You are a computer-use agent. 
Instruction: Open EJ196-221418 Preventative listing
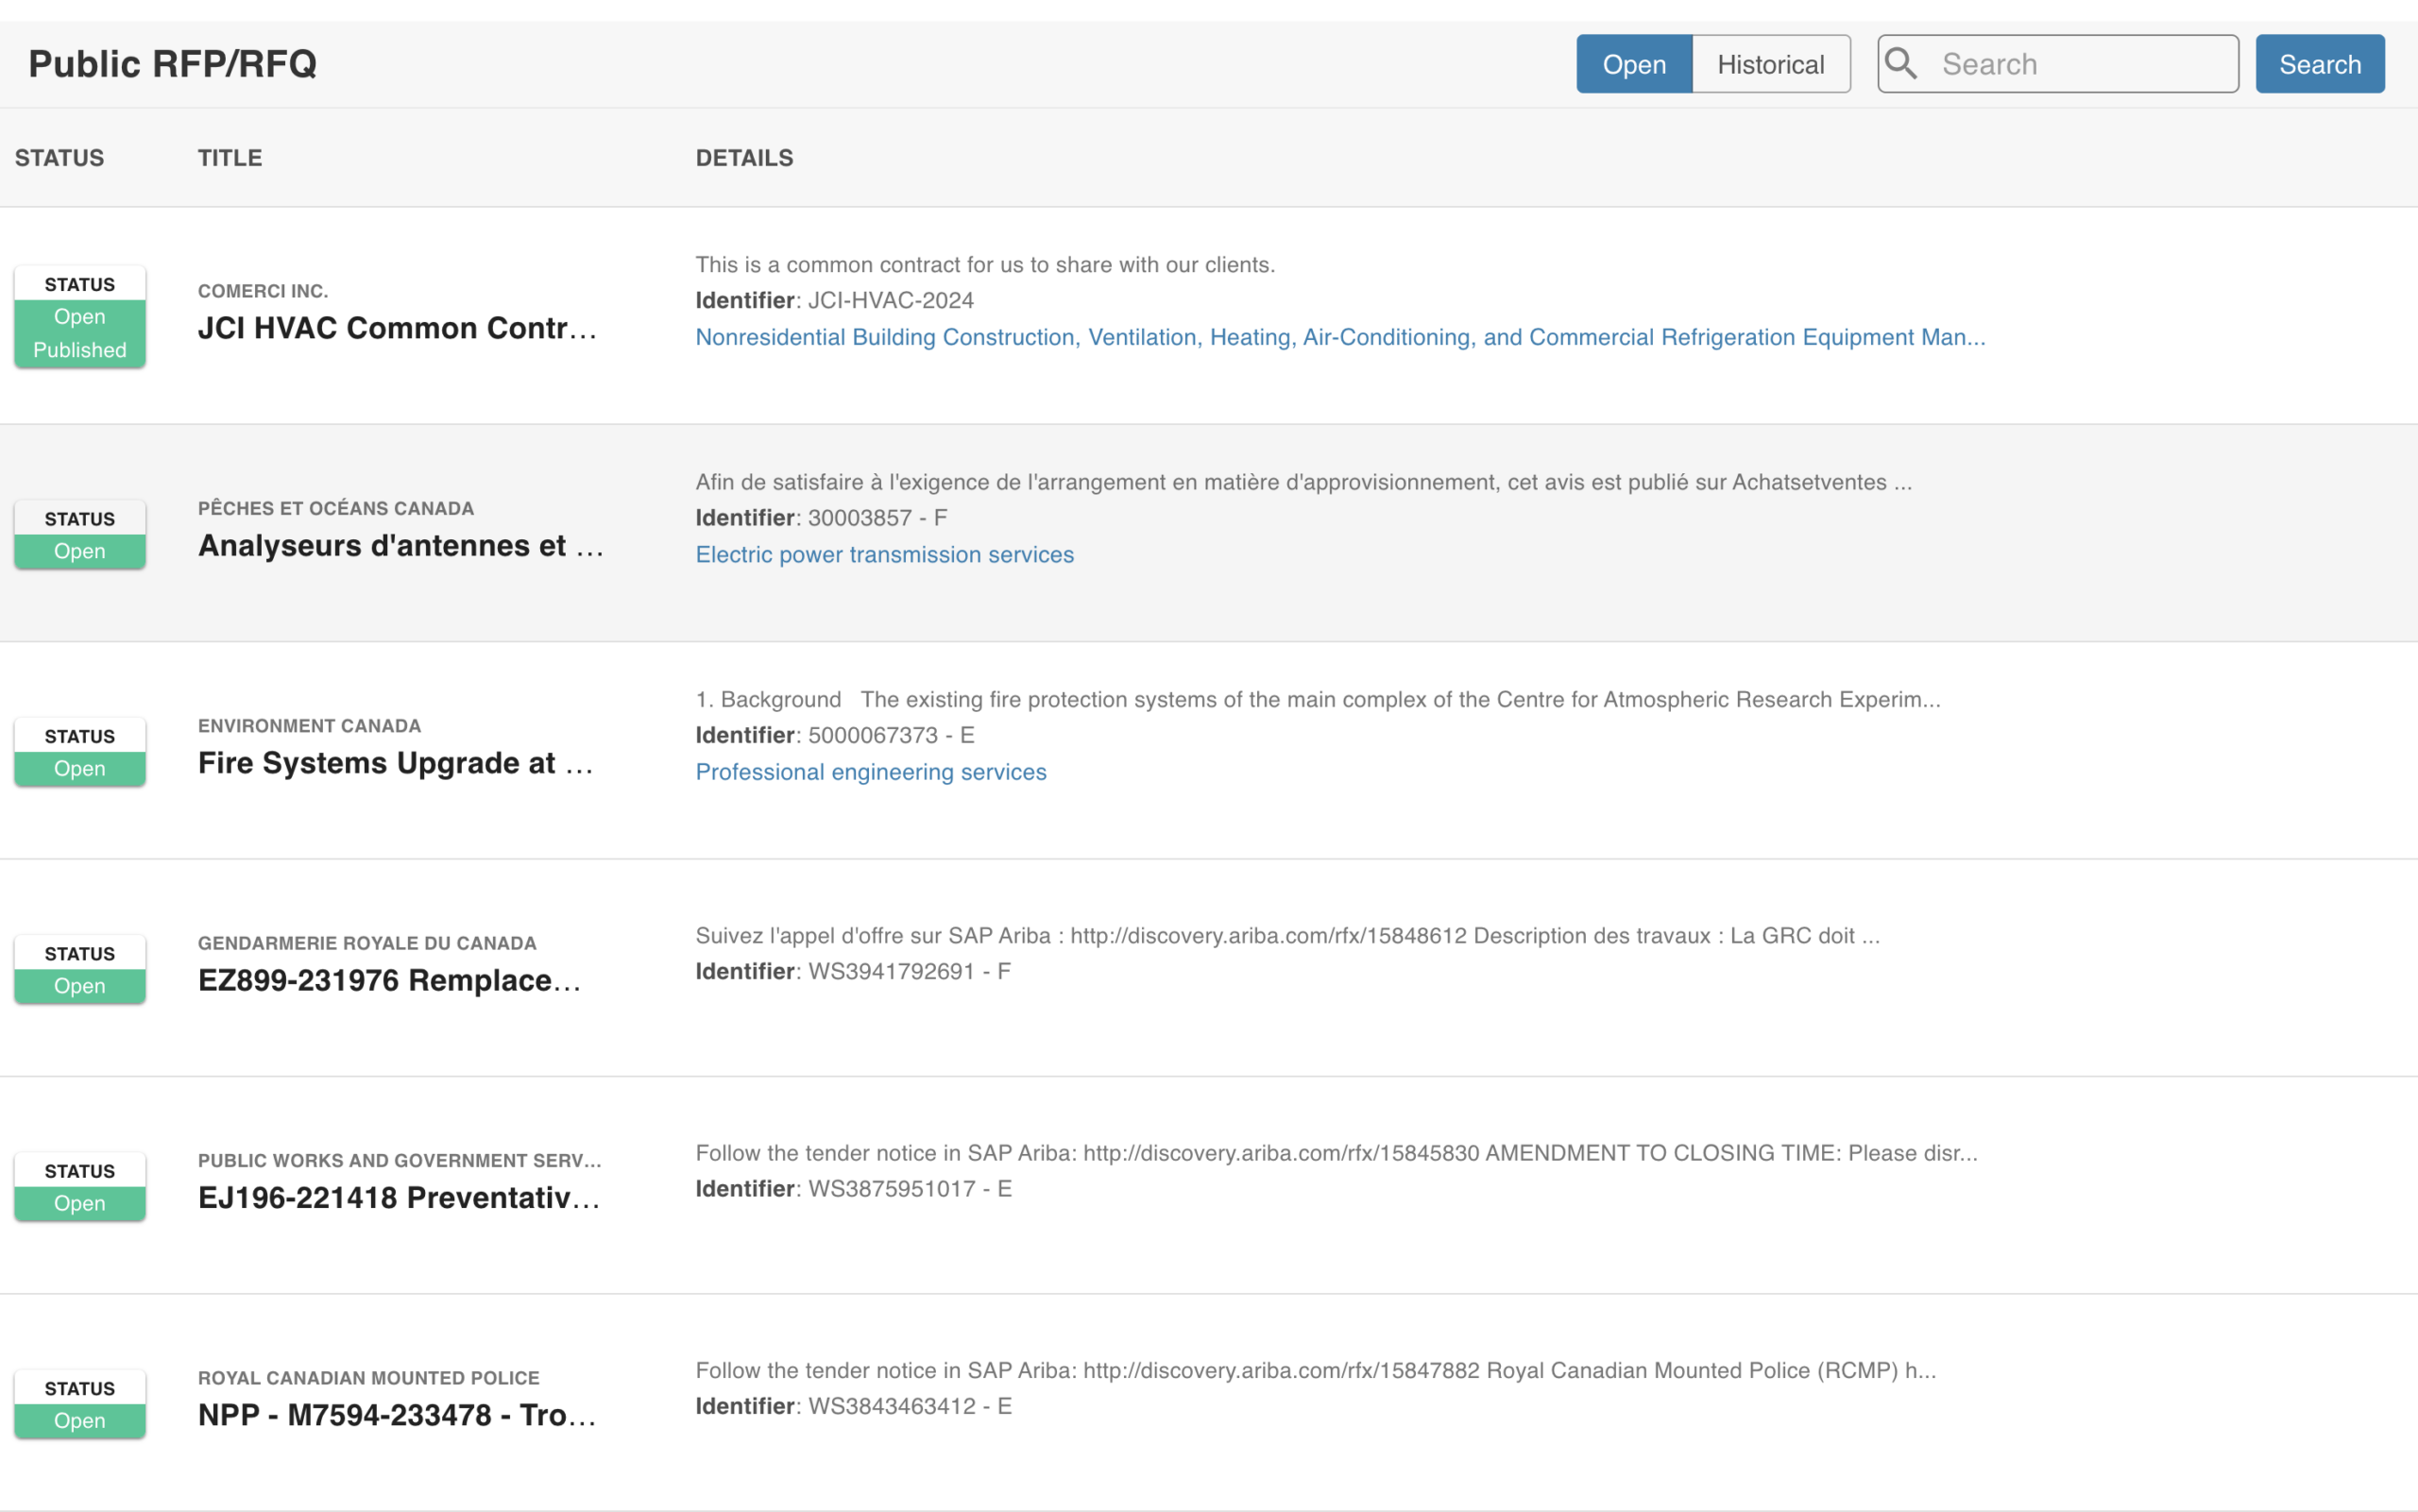coord(398,1198)
